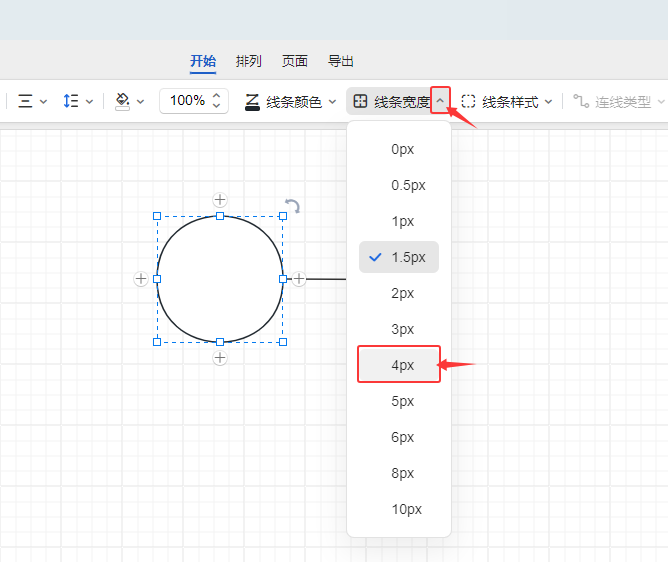The height and width of the screenshot is (562, 668).
Task: Open the line spacing tool
Action: pyautogui.click(x=71, y=101)
